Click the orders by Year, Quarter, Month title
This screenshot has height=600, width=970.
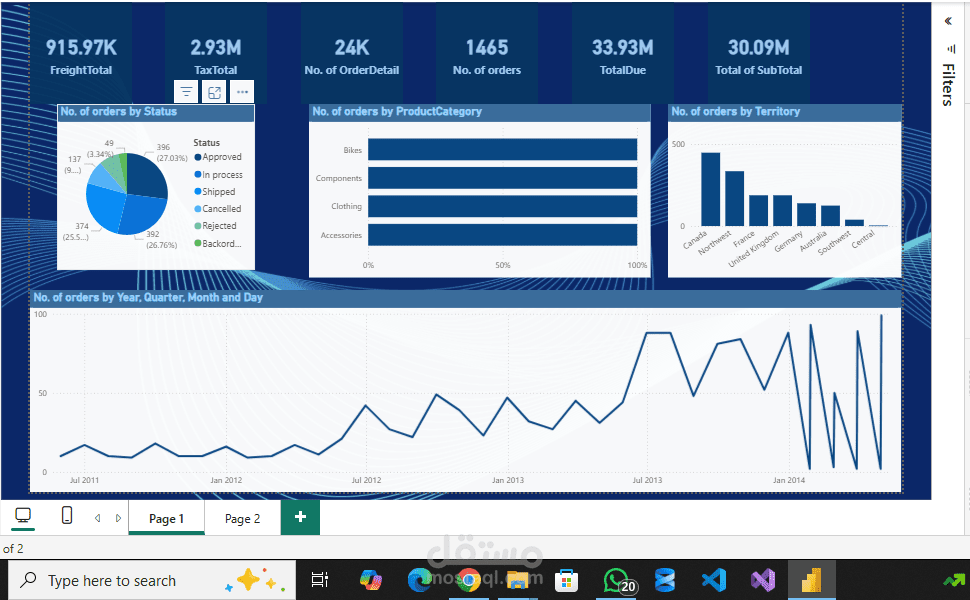coord(148,298)
